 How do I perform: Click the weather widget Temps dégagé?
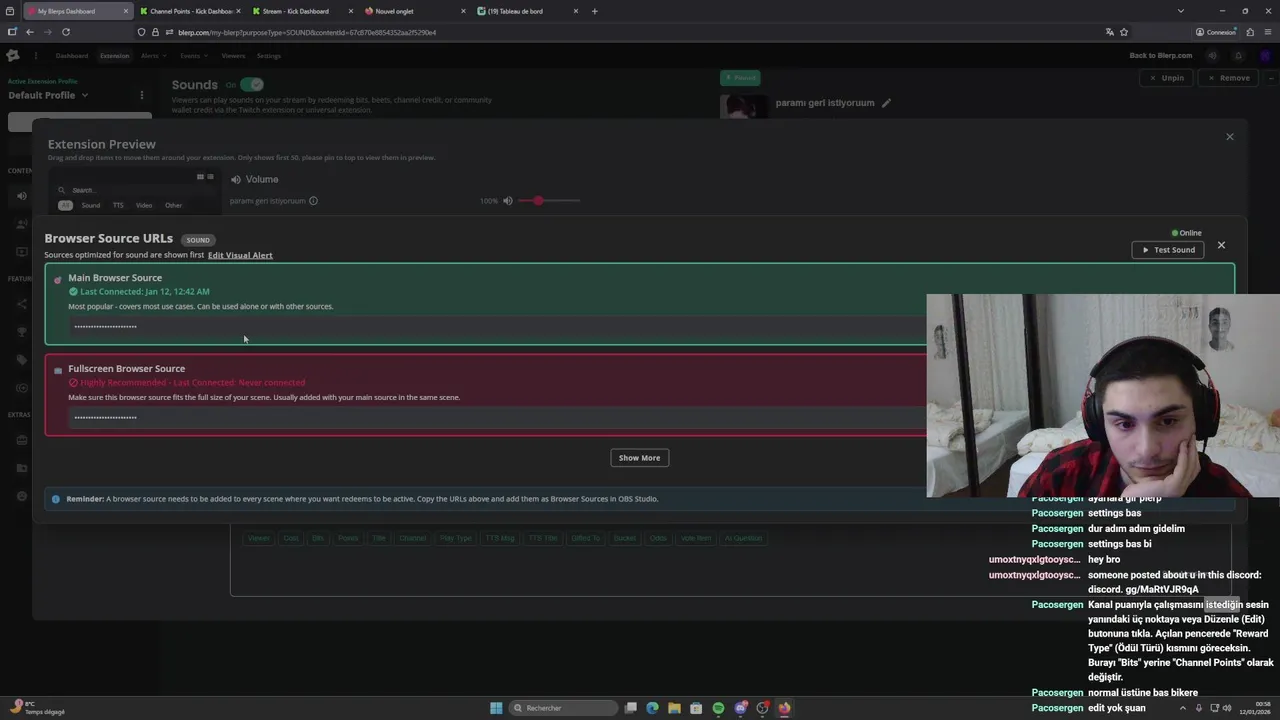click(x=36, y=708)
